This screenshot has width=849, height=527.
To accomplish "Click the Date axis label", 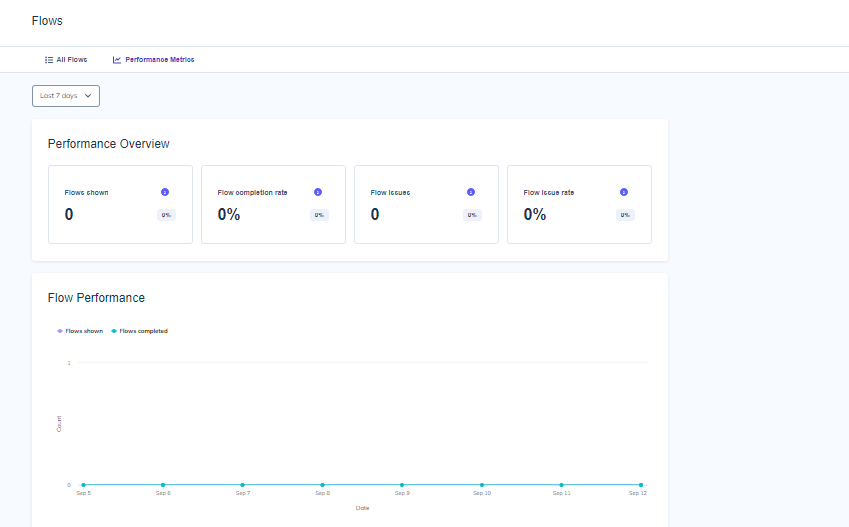I will point(362,508).
